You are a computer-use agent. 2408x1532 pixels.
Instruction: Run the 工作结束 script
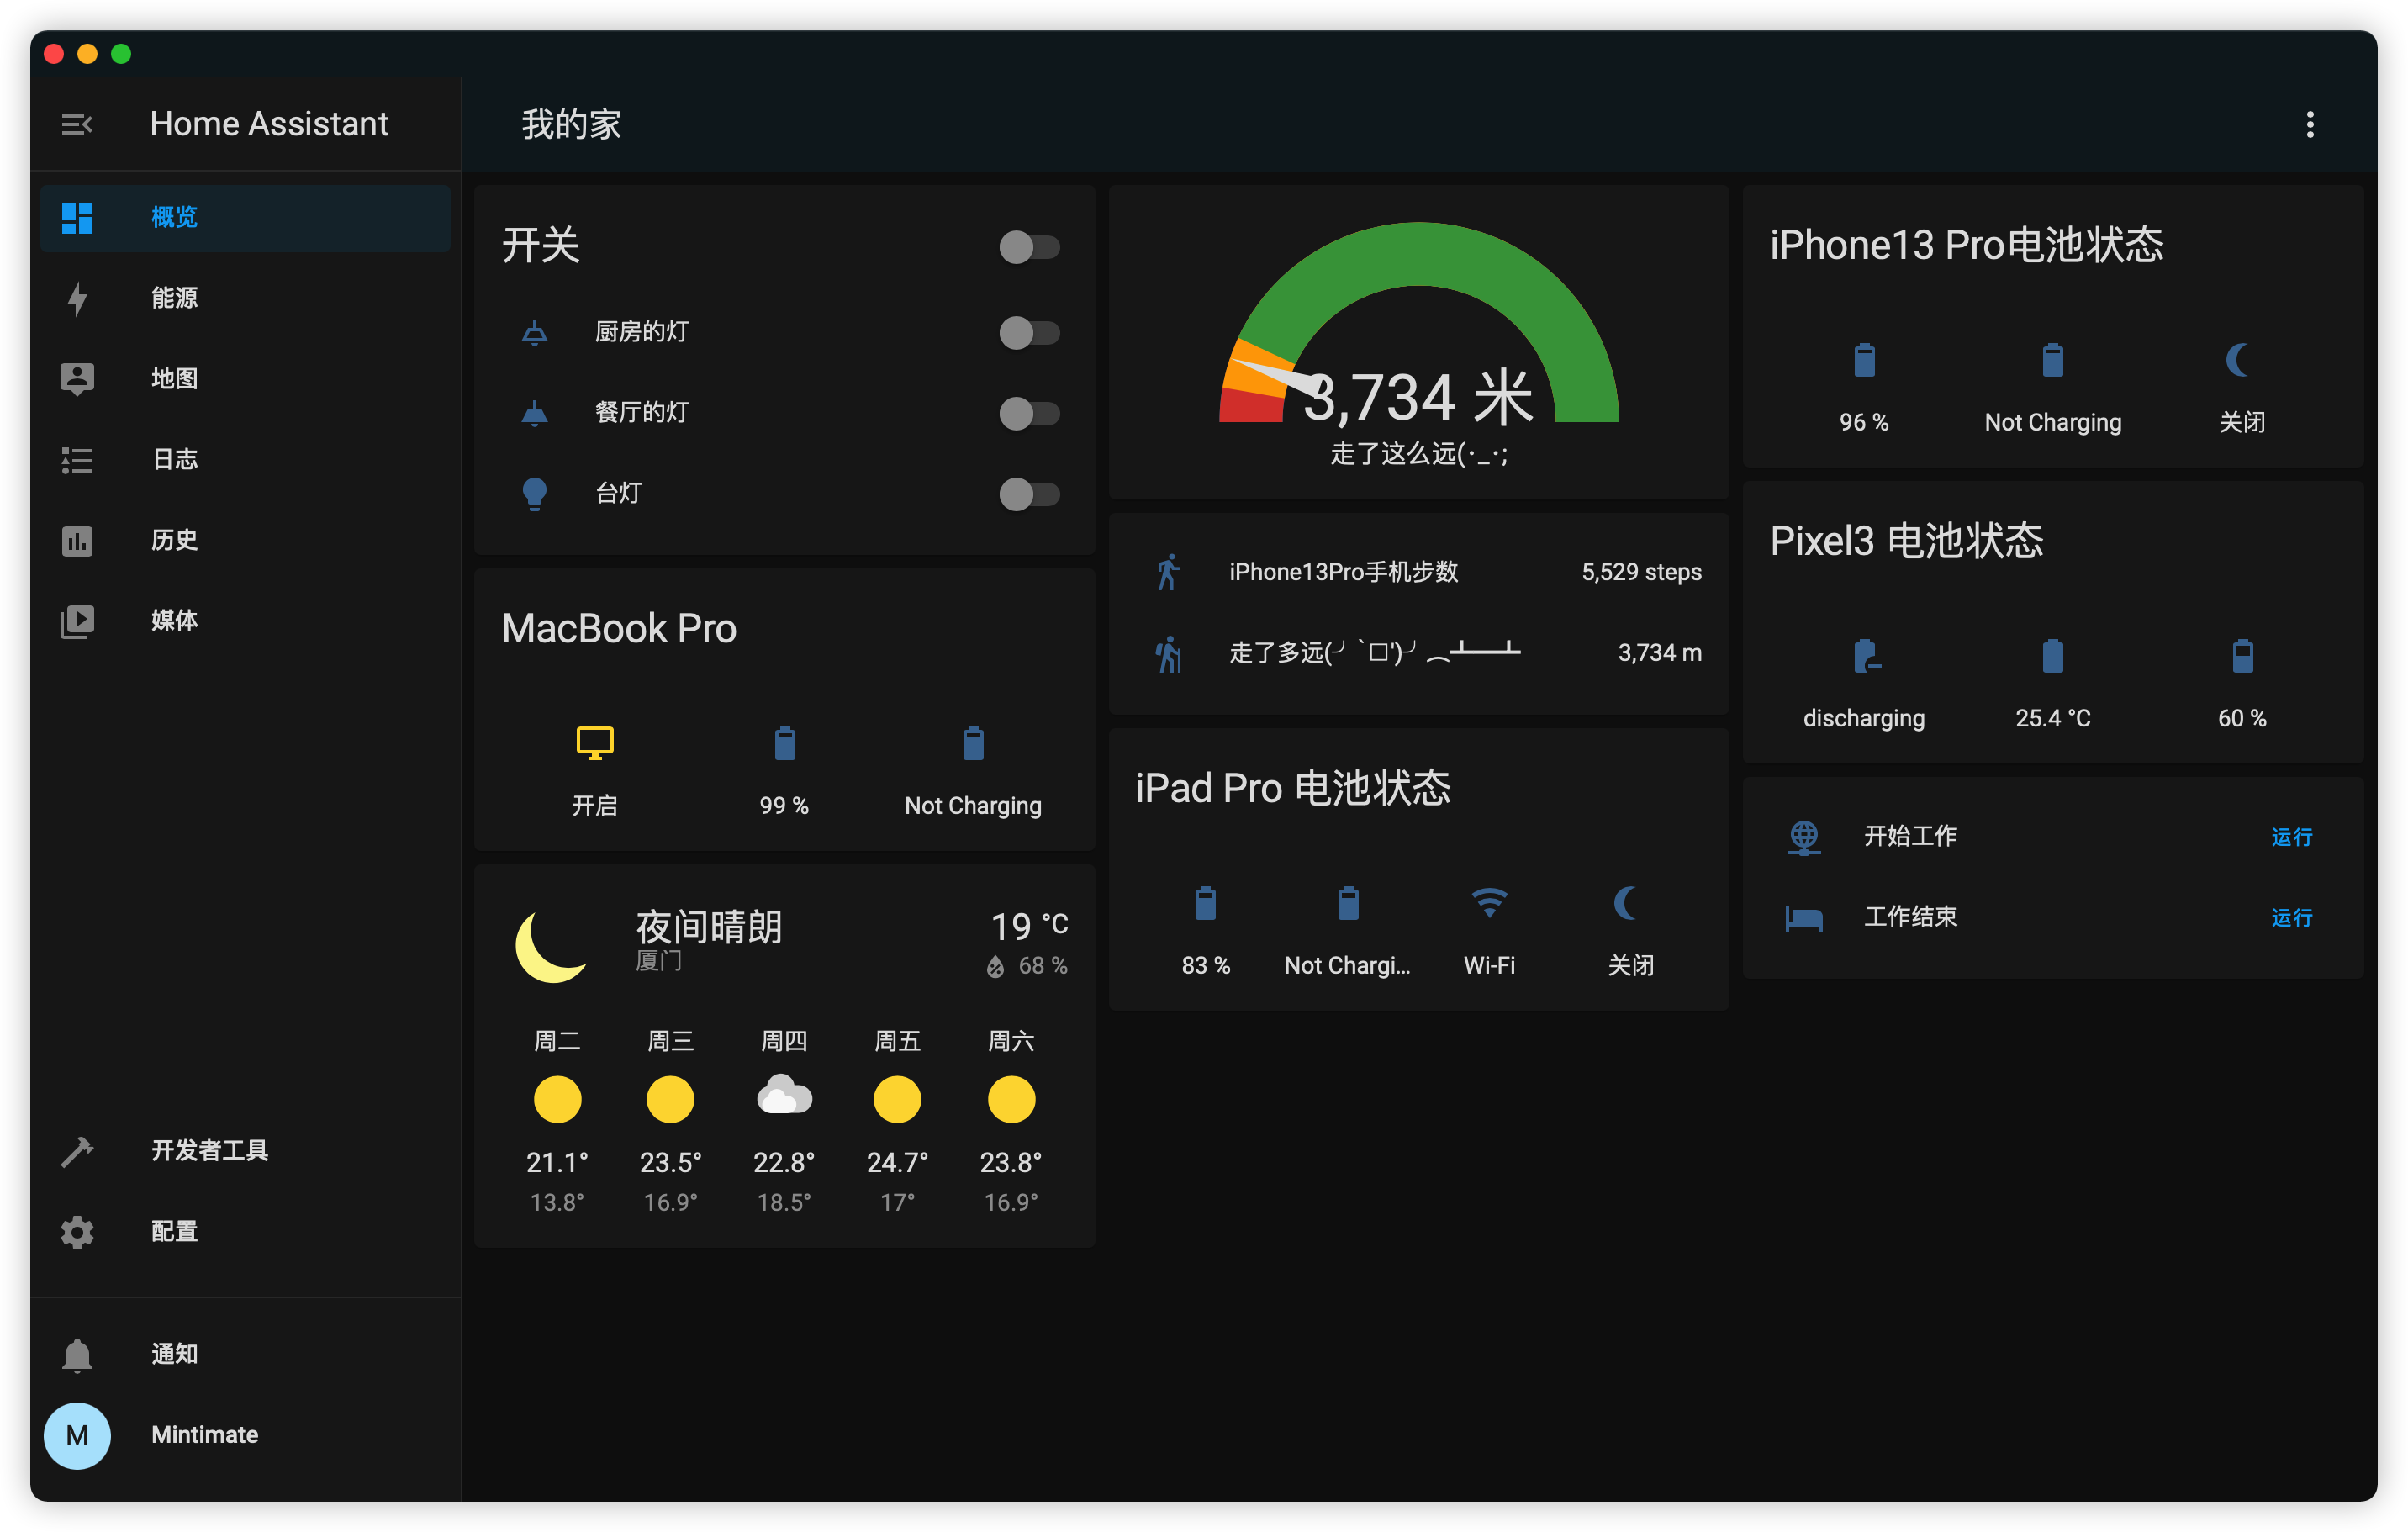2291,918
